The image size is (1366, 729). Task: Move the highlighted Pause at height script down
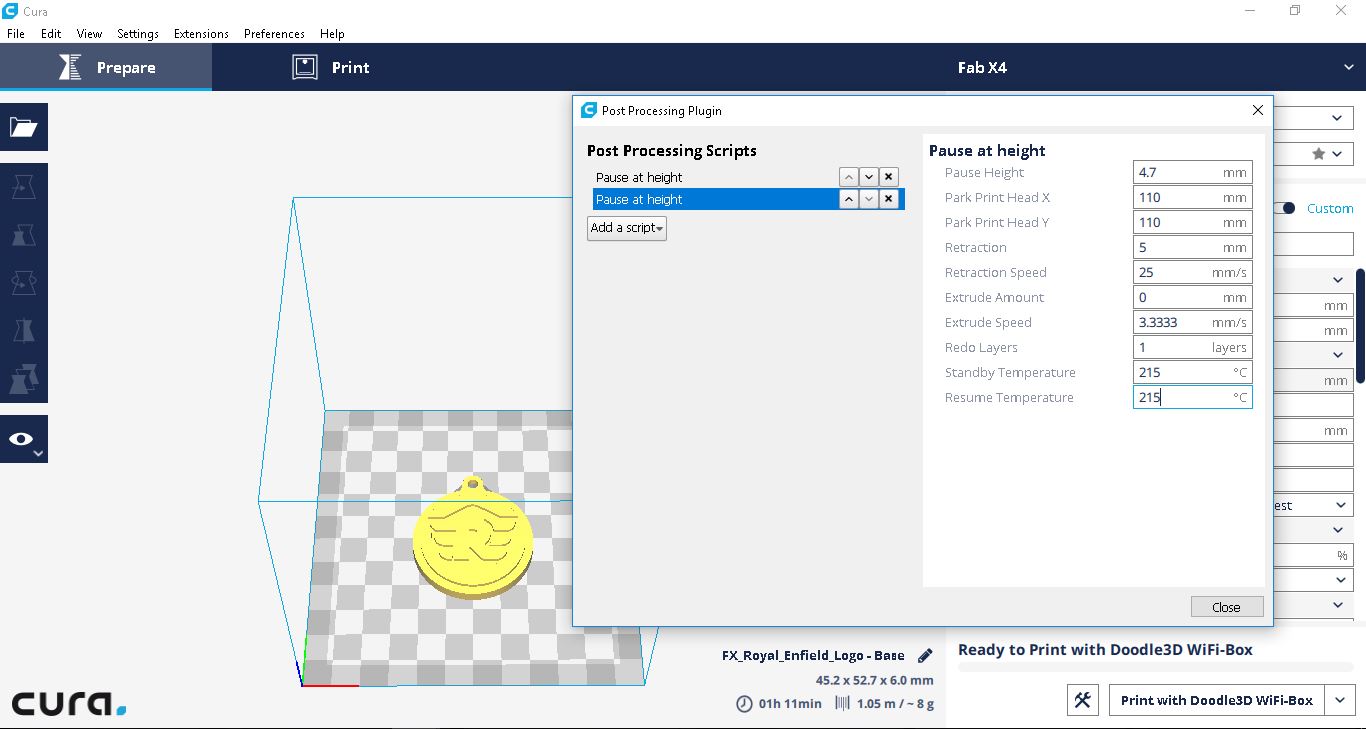pyautogui.click(x=869, y=199)
